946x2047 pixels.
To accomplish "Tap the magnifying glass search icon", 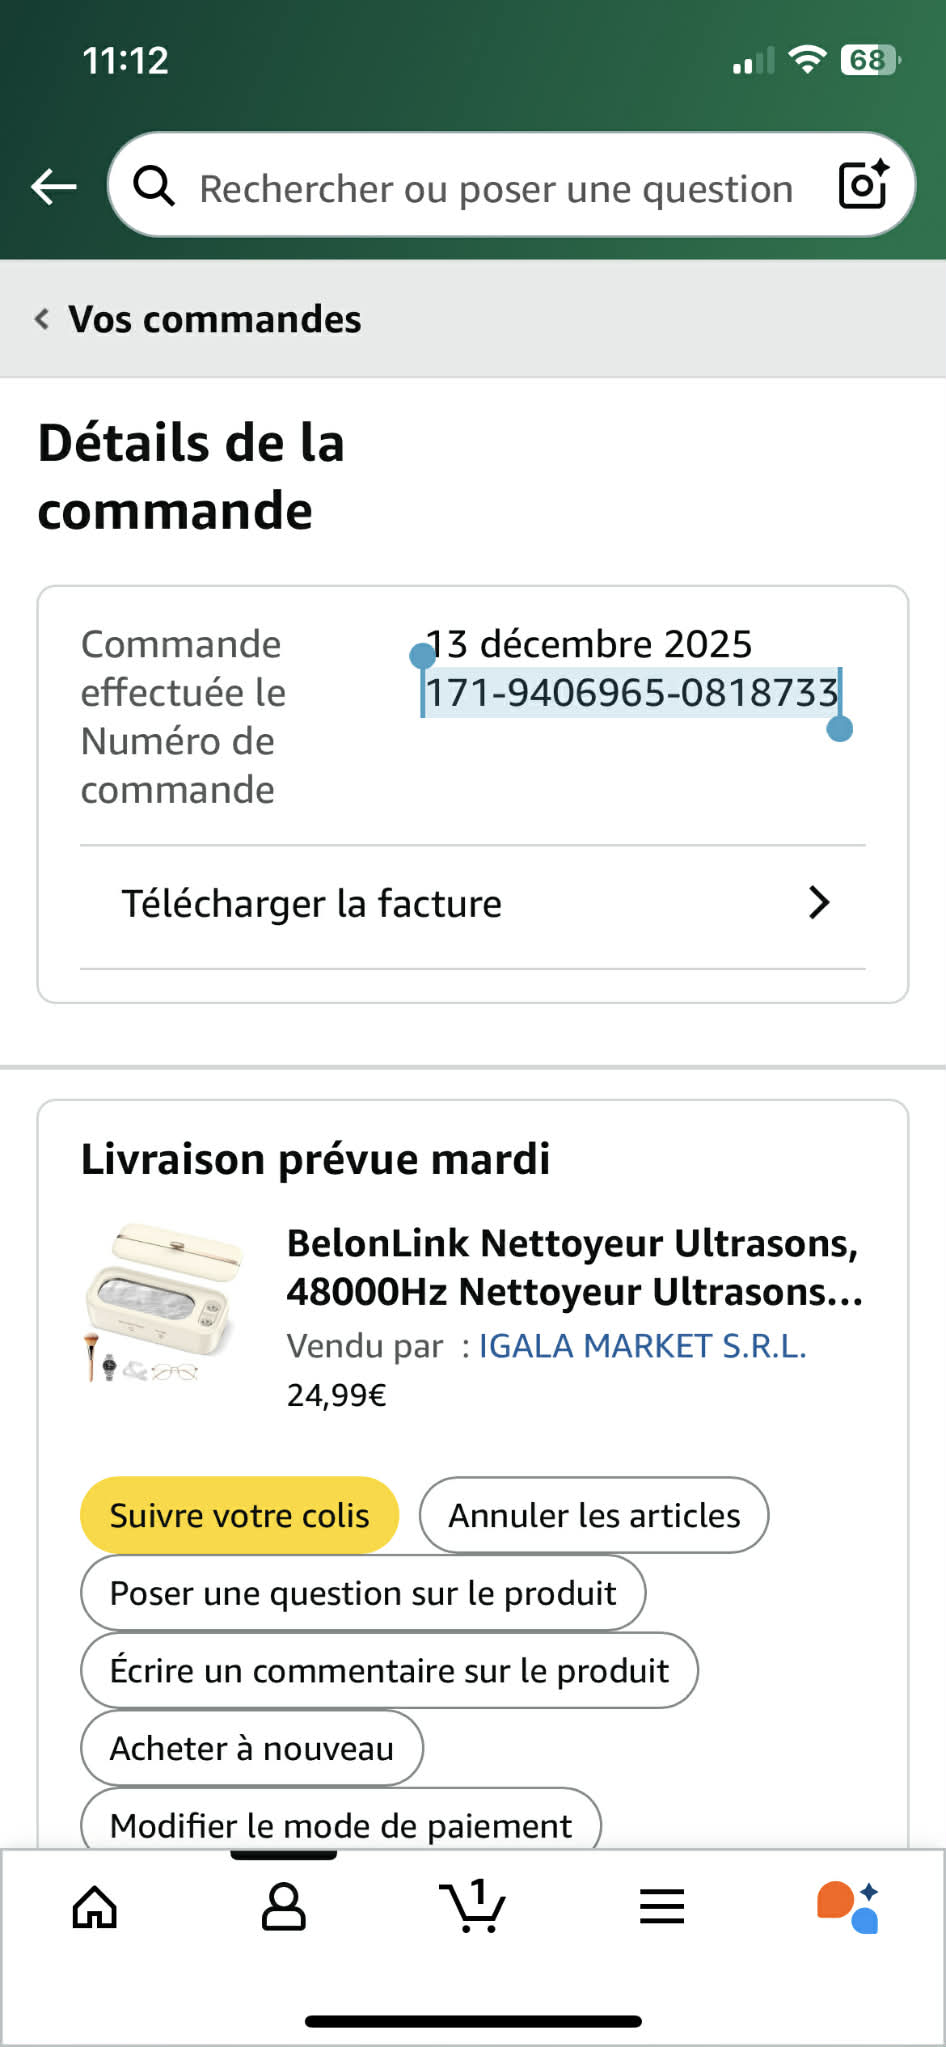I will (154, 186).
